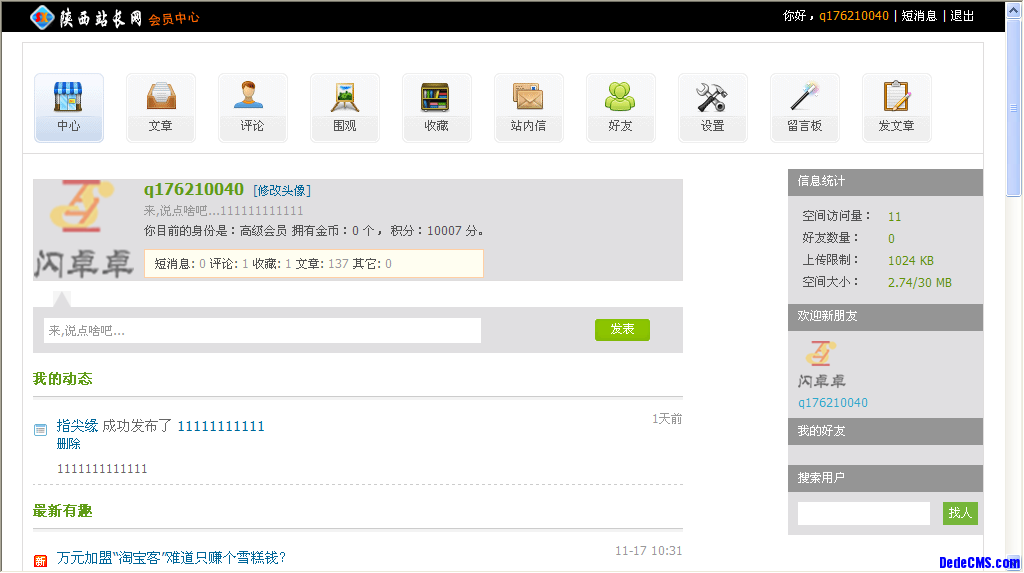The height and width of the screenshot is (573, 1024).
Task: Click 其它: 0 in the stats box
Action: pos(372,264)
